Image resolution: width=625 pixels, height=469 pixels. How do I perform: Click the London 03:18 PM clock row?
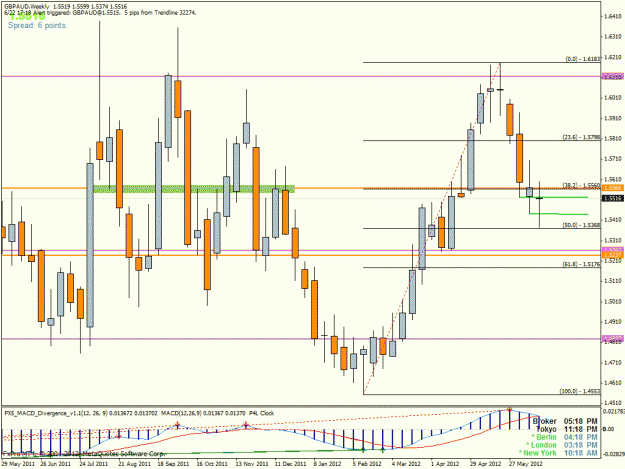(562, 445)
